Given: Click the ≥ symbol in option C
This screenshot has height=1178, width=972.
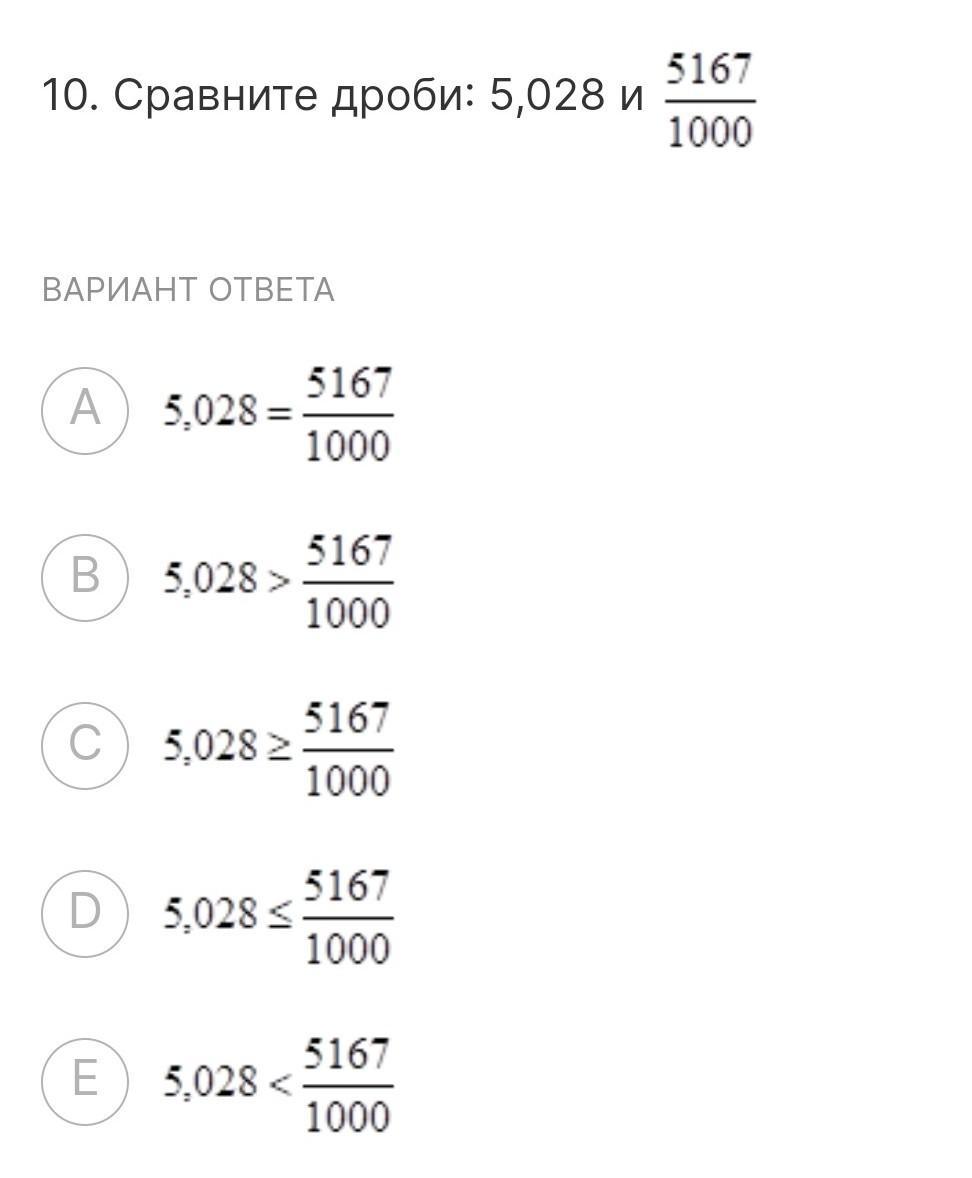Looking at the screenshot, I should pos(279,748).
